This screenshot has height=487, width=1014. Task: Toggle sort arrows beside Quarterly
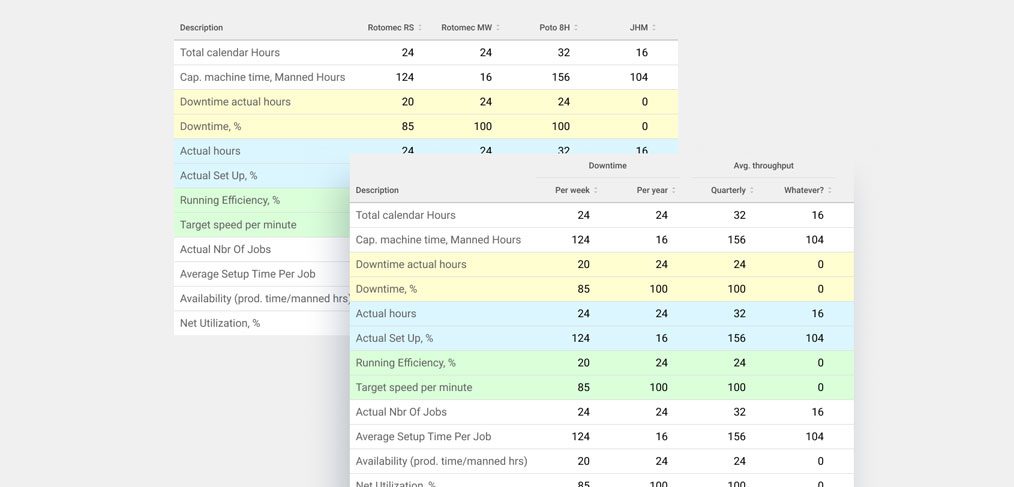coord(751,190)
